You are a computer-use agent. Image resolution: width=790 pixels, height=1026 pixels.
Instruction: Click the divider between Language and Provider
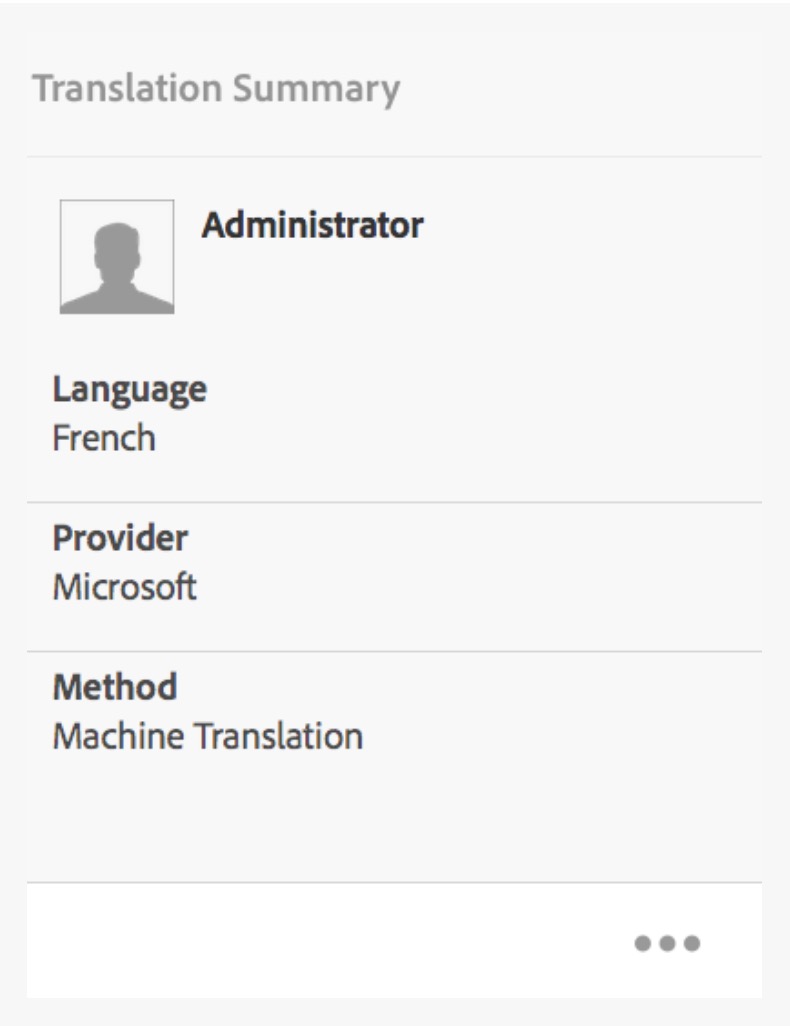(394, 502)
